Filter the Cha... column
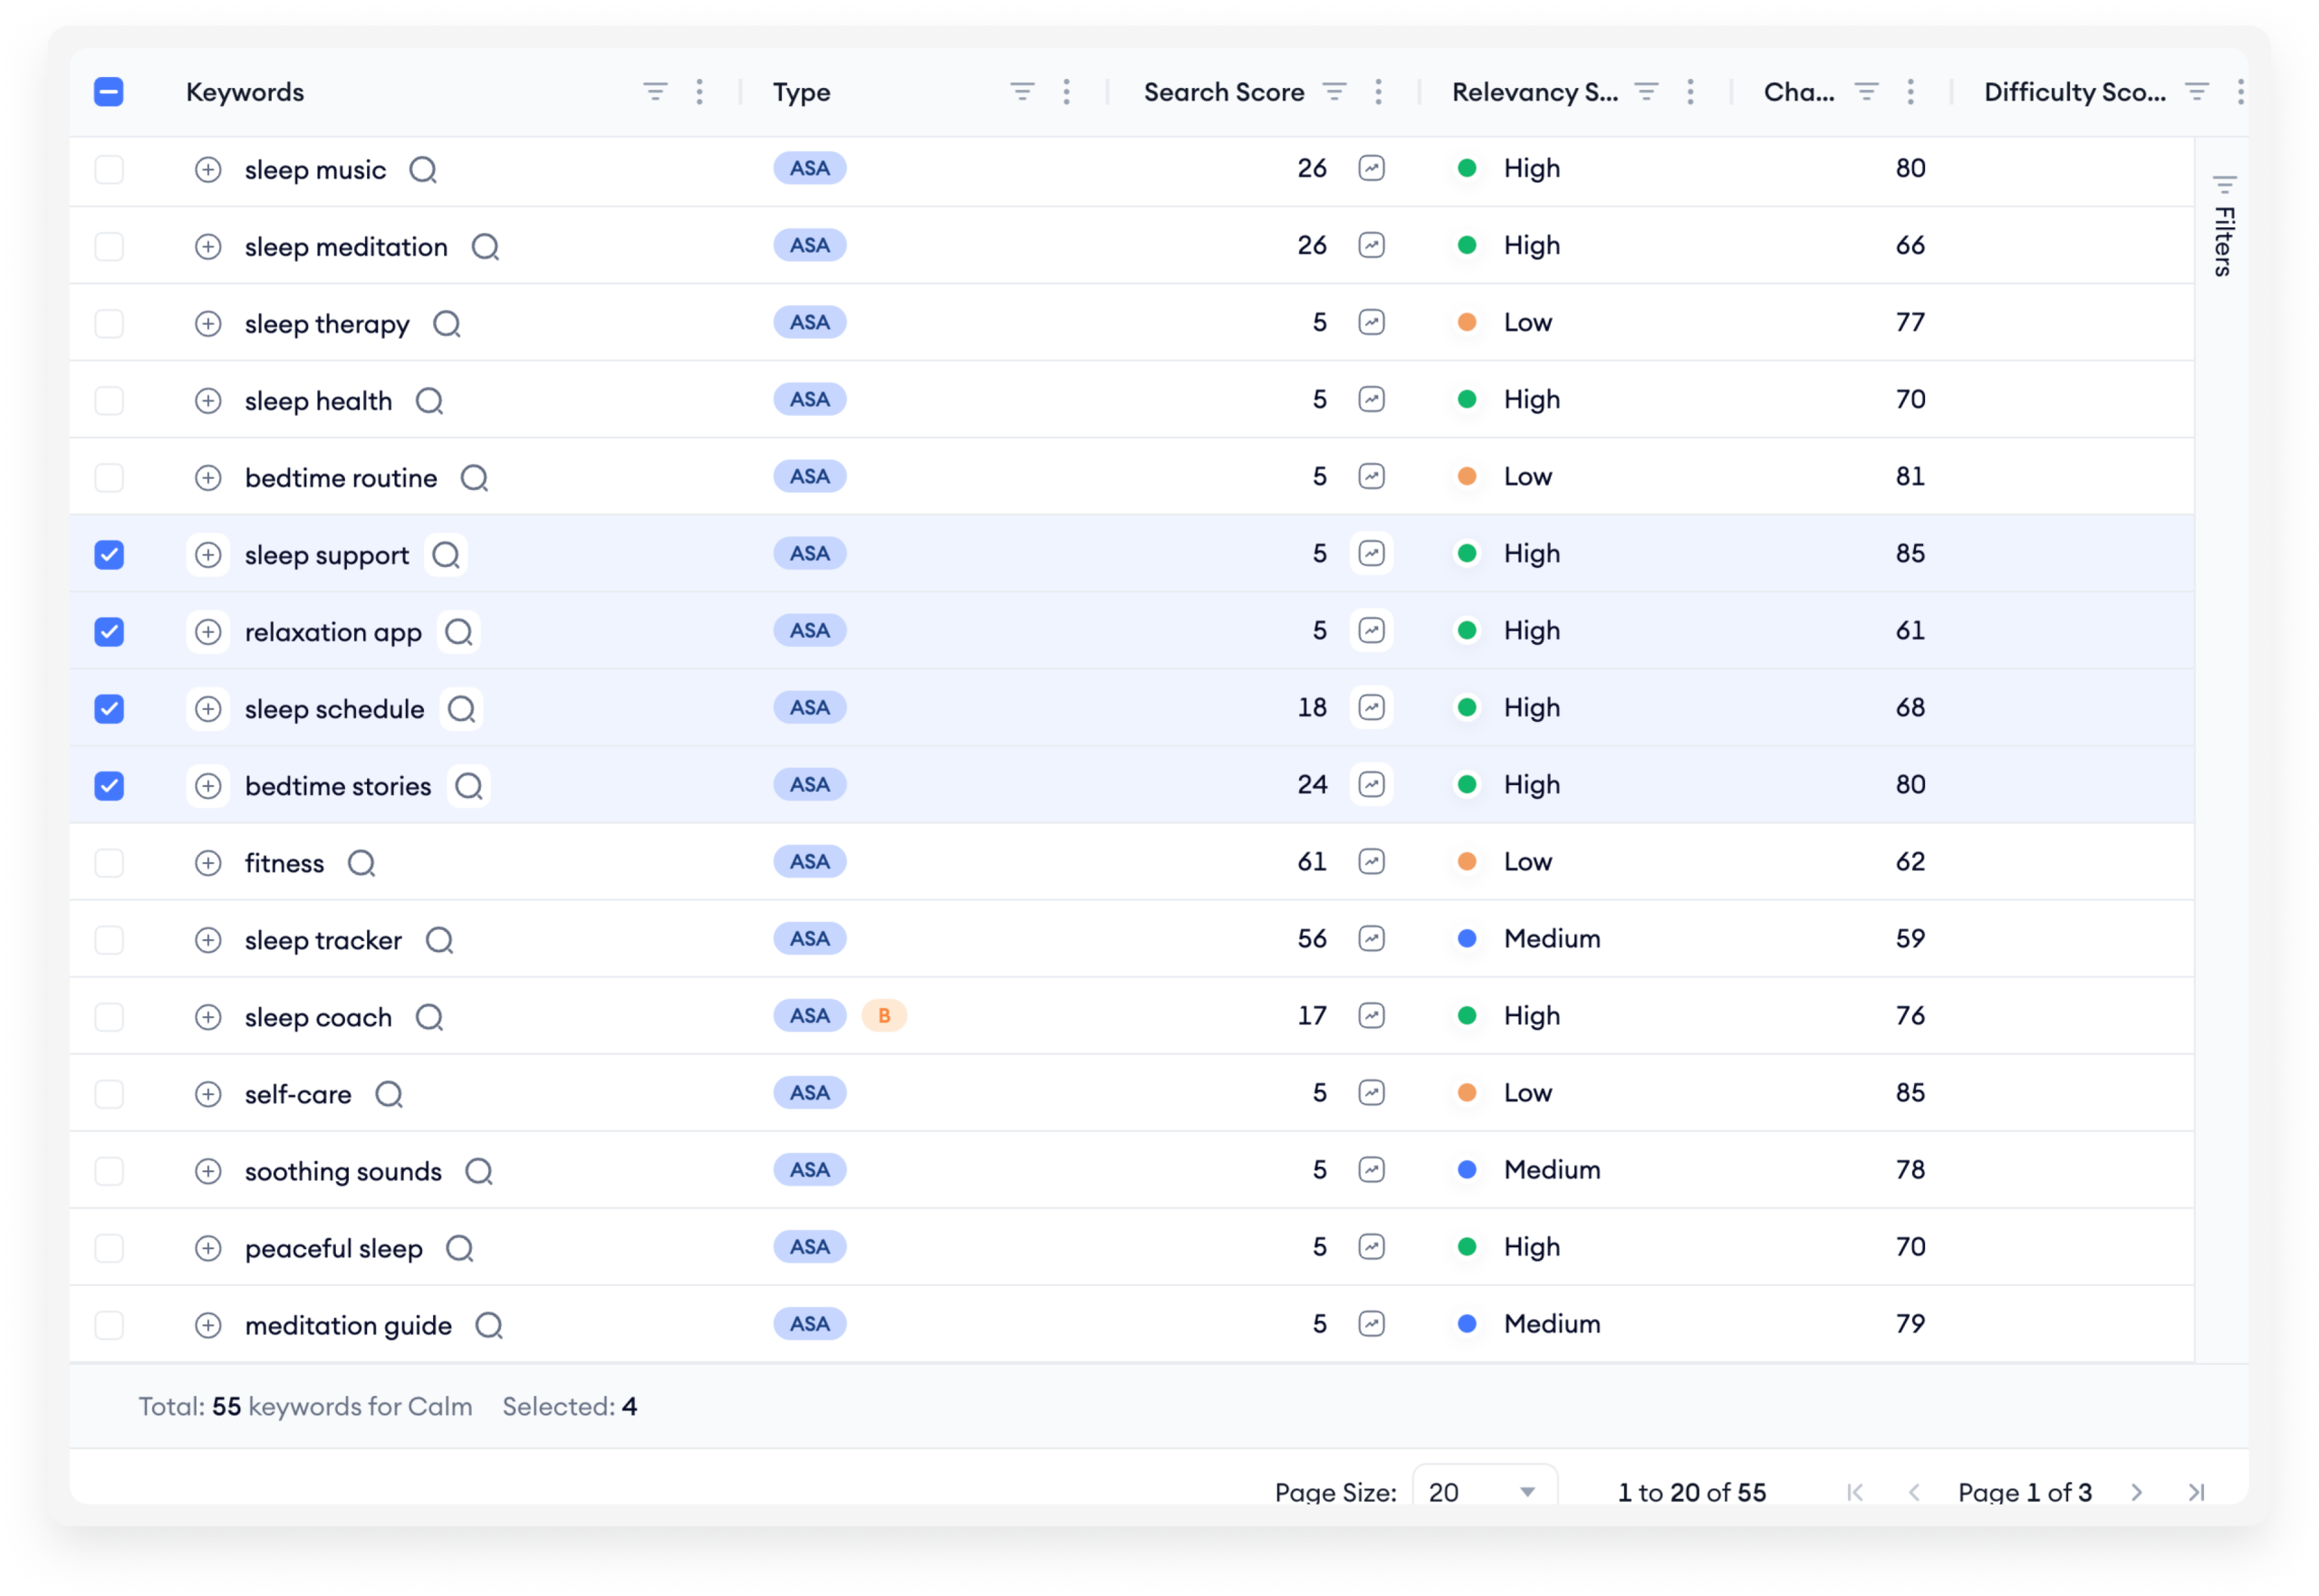The height and width of the screenshot is (1596, 2319). 1866,92
